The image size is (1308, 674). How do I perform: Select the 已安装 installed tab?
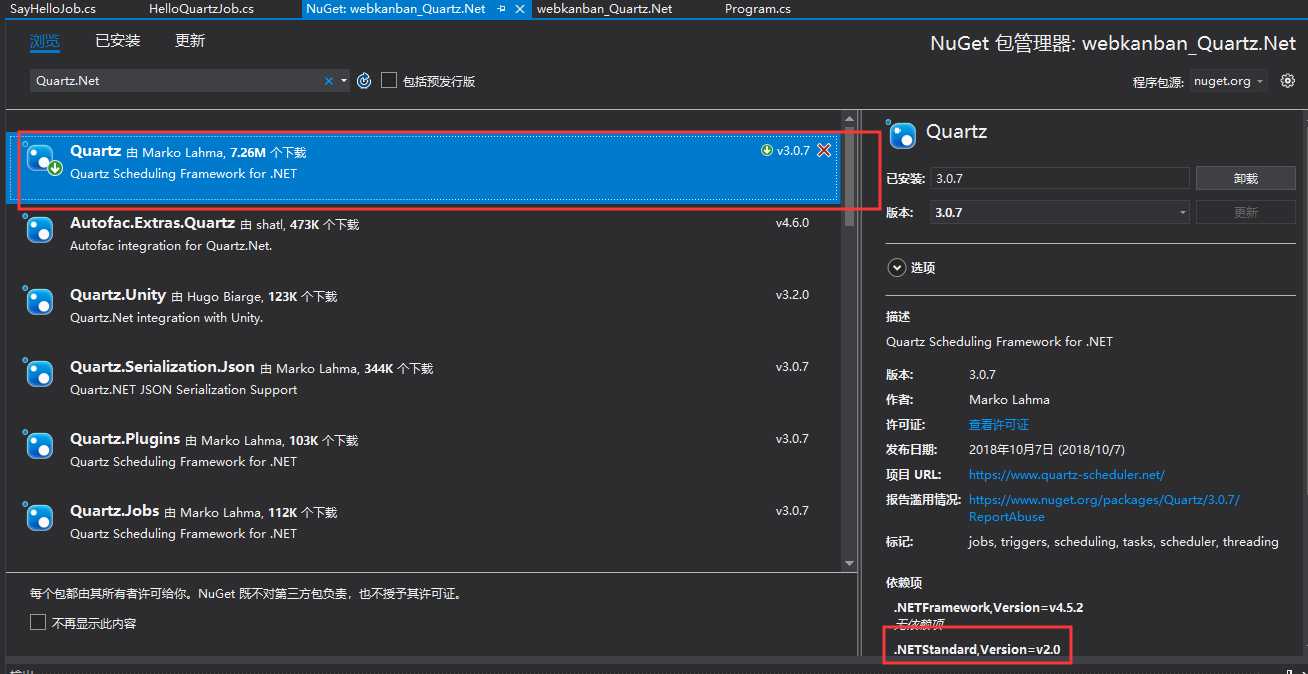(x=117, y=41)
